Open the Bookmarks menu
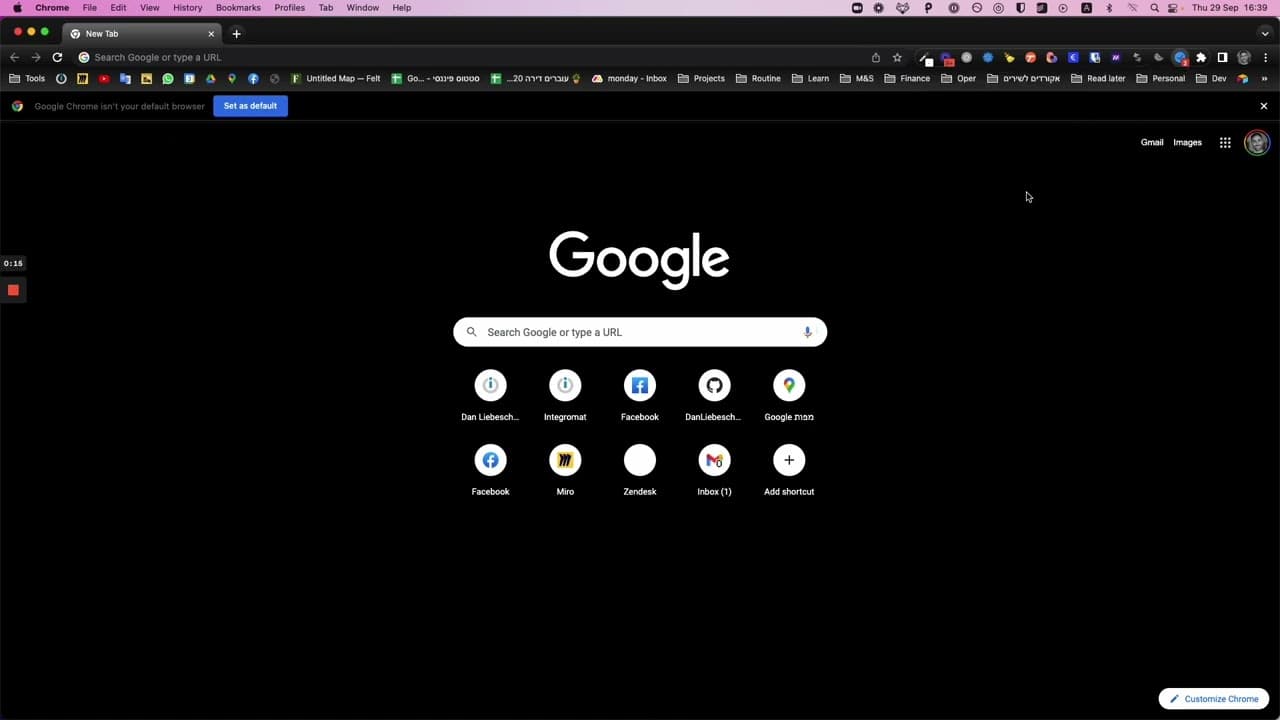The height and width of the screenshot is (720, 1280). pyautogui.click(x=238, y=8)
